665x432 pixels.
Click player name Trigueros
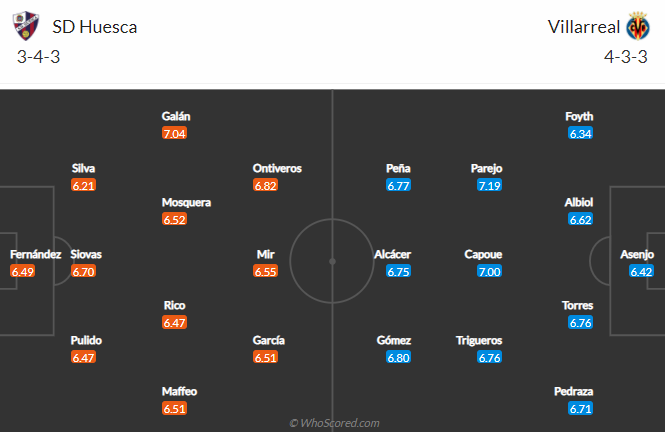479,340
